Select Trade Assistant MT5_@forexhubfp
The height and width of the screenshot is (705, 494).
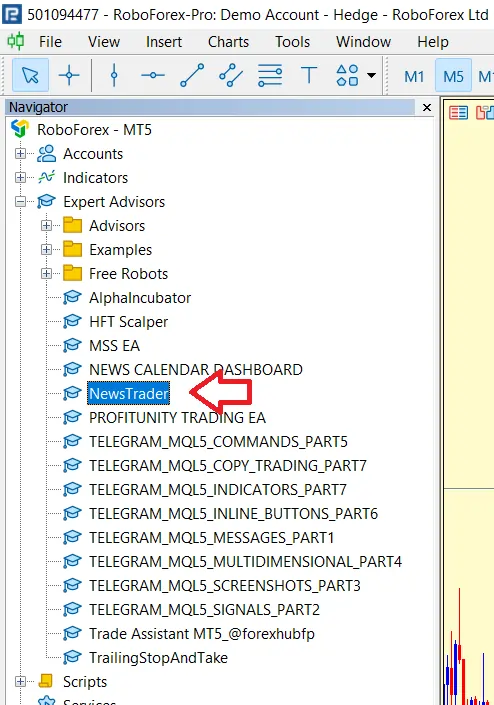(x=202, y=634)
